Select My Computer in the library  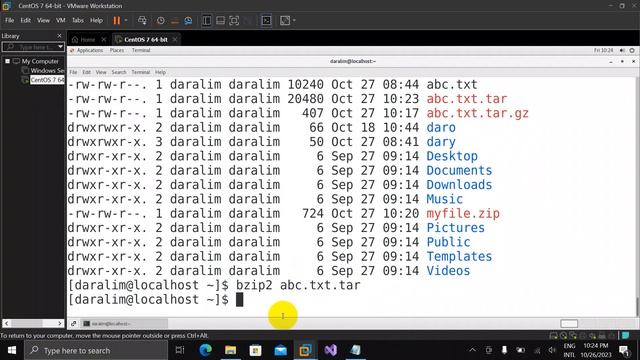(x=40, y=61)
